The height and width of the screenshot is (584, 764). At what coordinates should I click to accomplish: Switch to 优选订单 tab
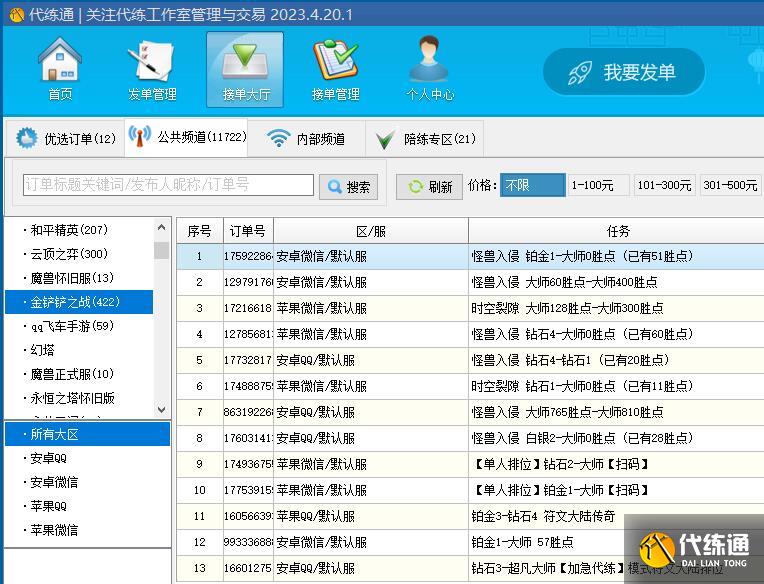[66, 139]
